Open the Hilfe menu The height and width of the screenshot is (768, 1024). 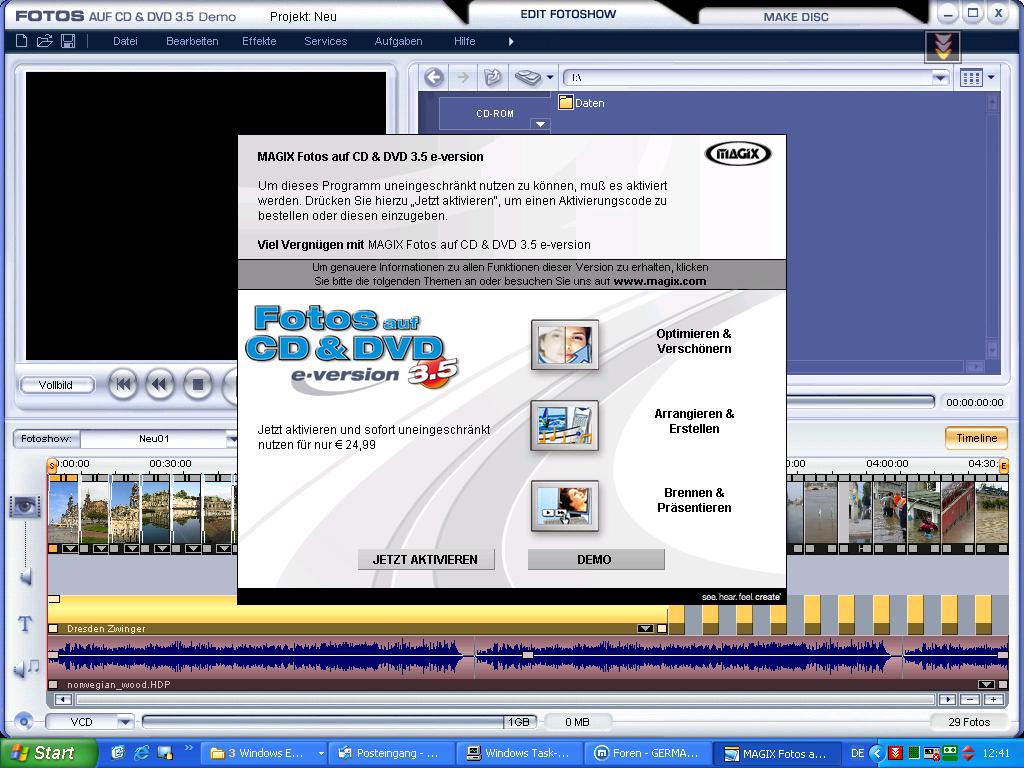pyautogui.click(x=464, y=41)
